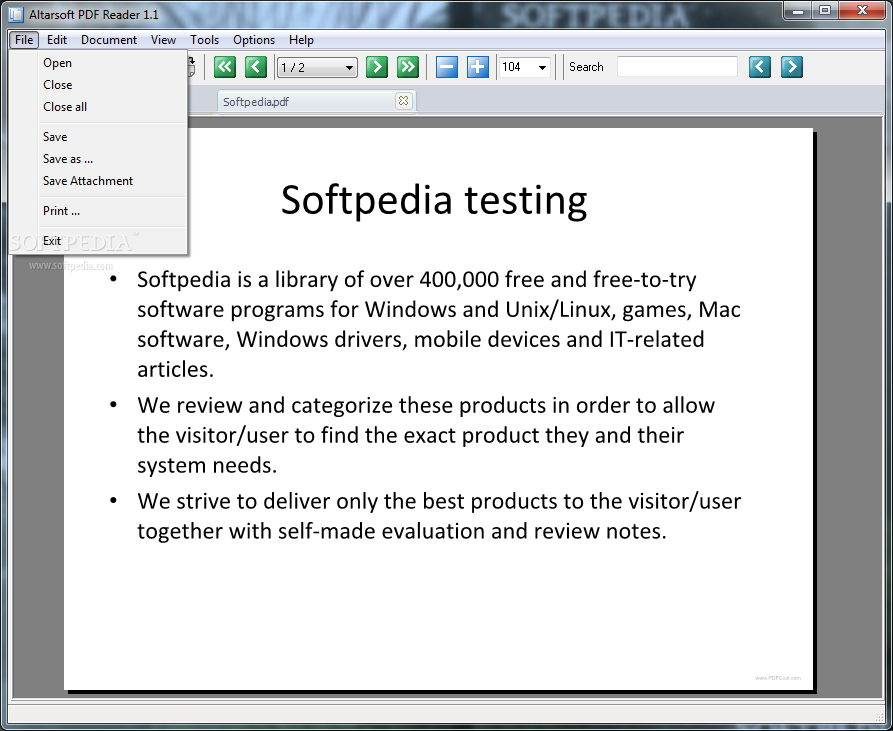Open the Help menu
The image size is (893, 731).
pos(301,40)
